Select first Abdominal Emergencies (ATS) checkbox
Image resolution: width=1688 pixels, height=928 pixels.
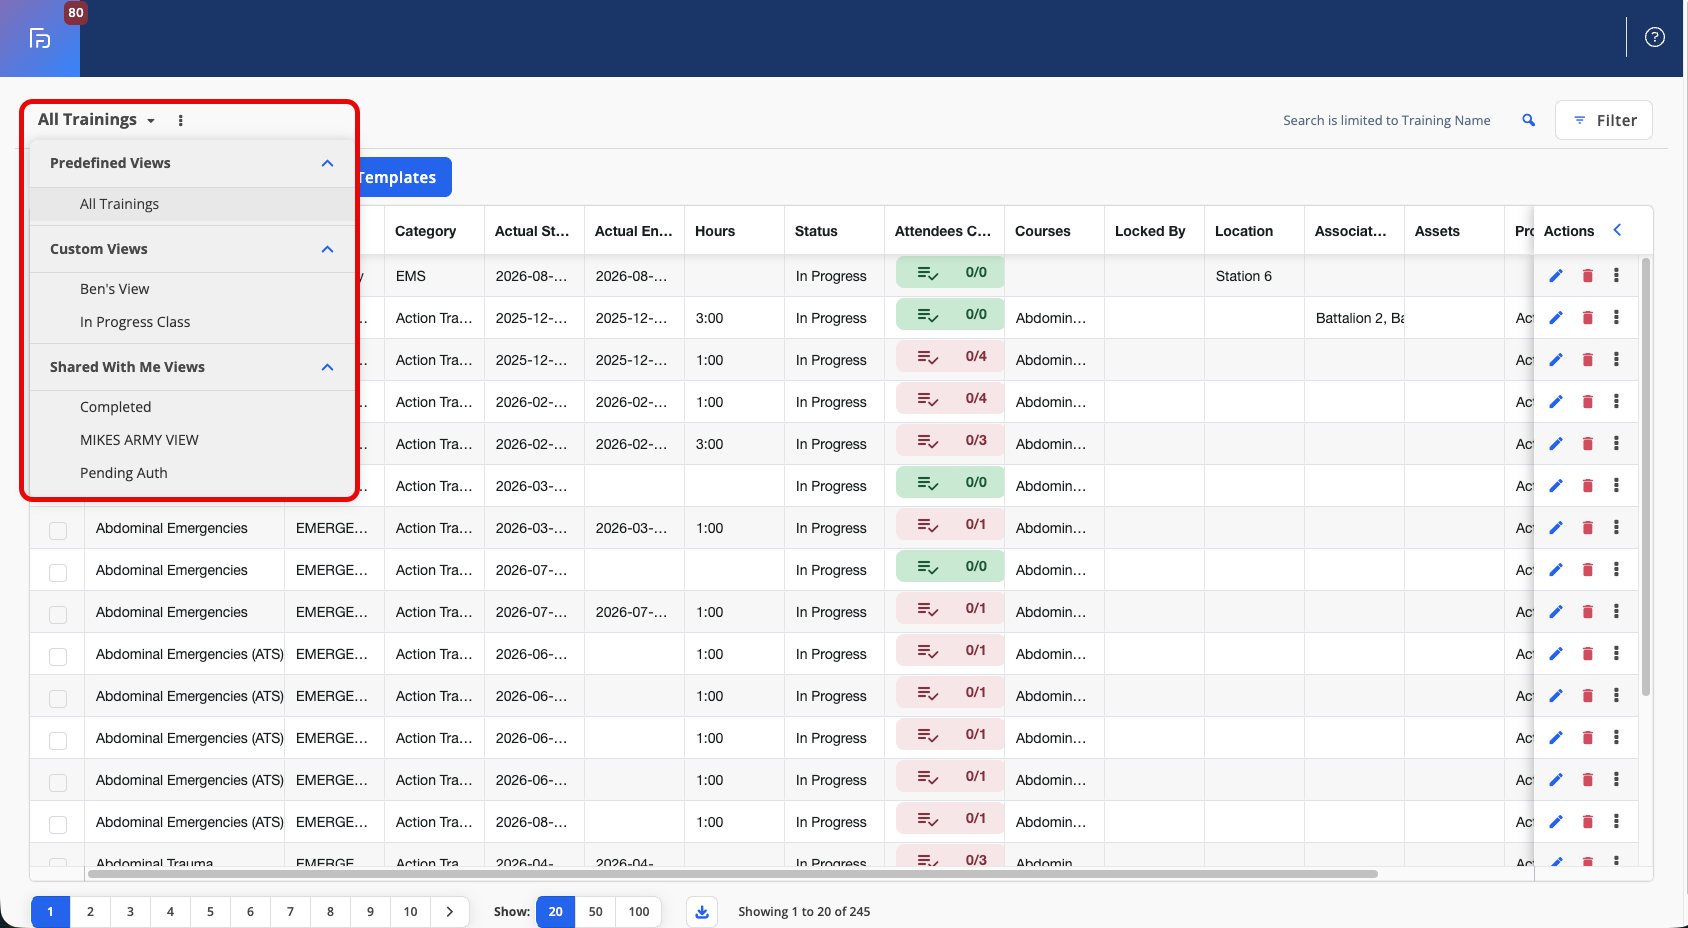coord(58,656)
